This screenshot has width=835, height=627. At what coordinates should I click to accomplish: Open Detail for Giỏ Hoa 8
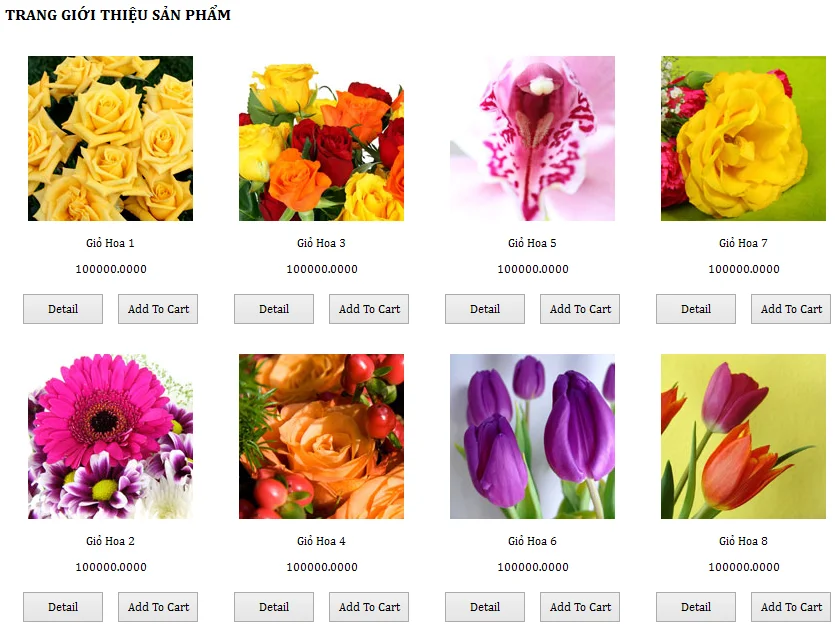tap(695, 607)
